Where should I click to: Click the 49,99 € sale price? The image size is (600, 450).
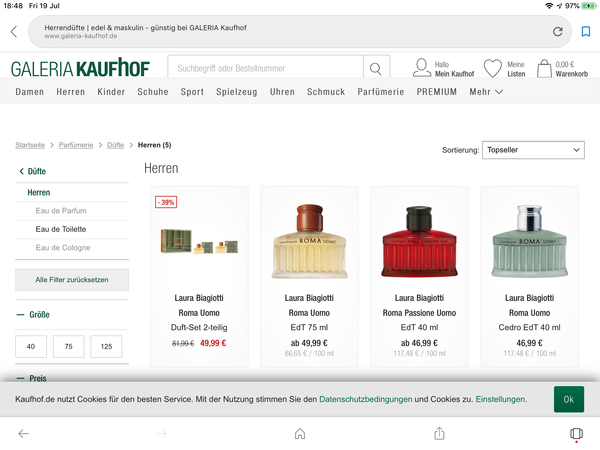click(x=213, y=343)
